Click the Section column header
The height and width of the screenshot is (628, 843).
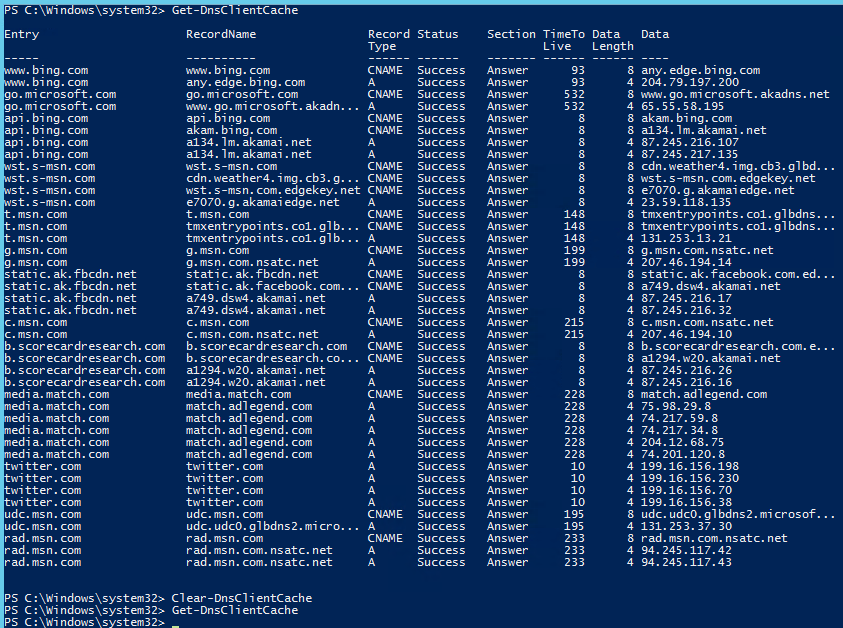click(511, 34)
